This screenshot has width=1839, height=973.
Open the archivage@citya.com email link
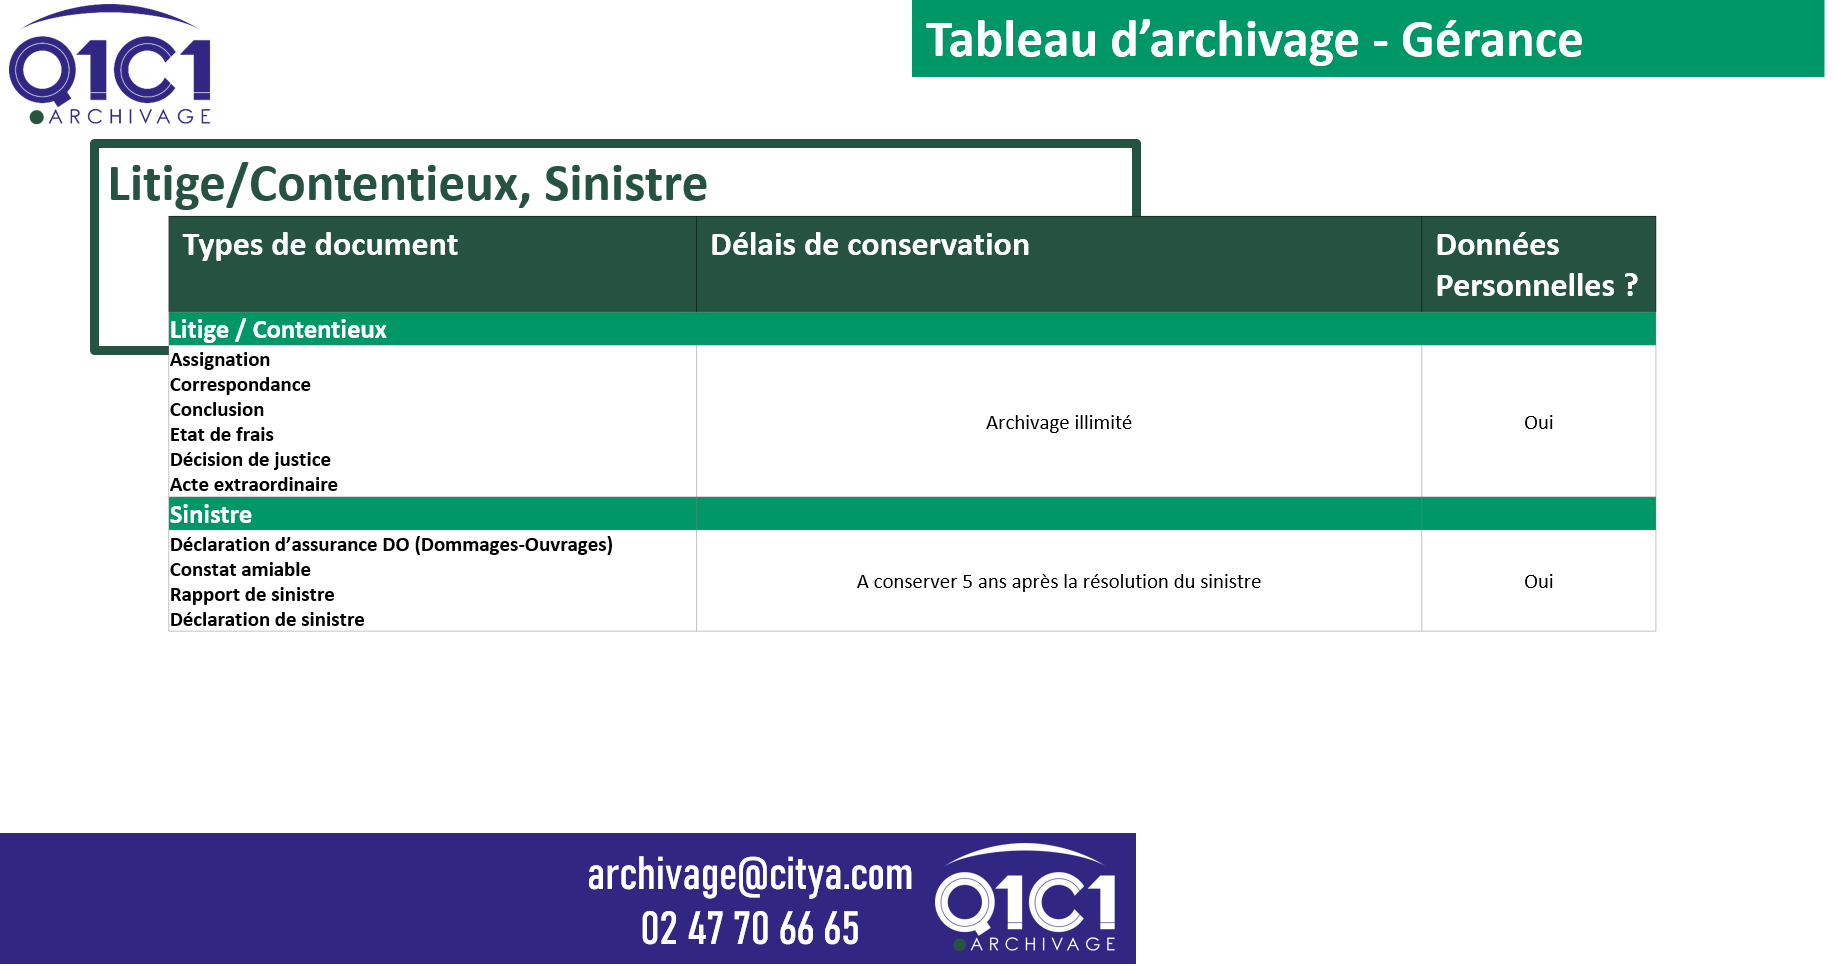point(750,875)
